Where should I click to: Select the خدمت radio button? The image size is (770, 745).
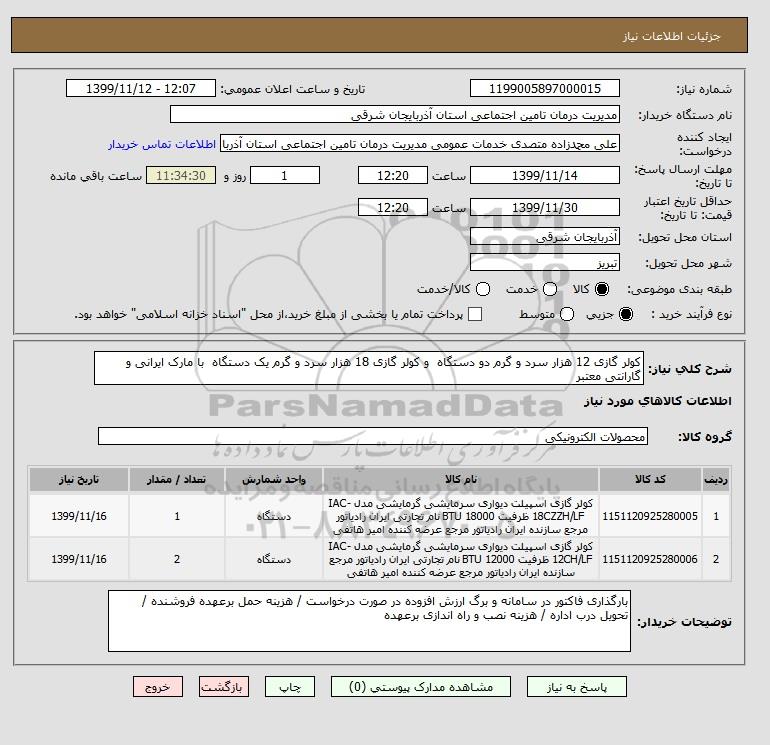click(550, 289)
